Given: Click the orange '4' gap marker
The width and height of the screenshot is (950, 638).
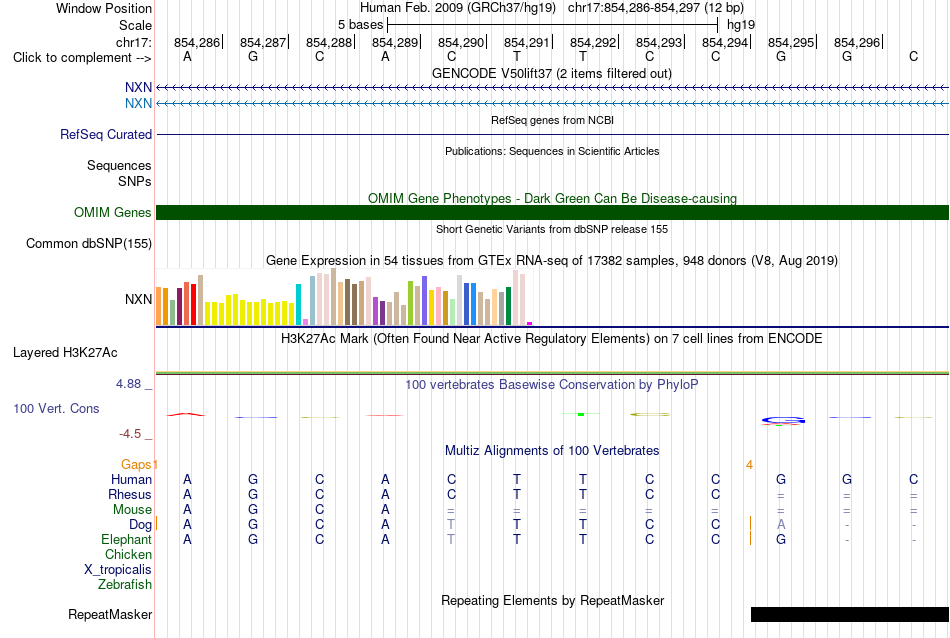Looking at the screenshot, I should (749, 465).
